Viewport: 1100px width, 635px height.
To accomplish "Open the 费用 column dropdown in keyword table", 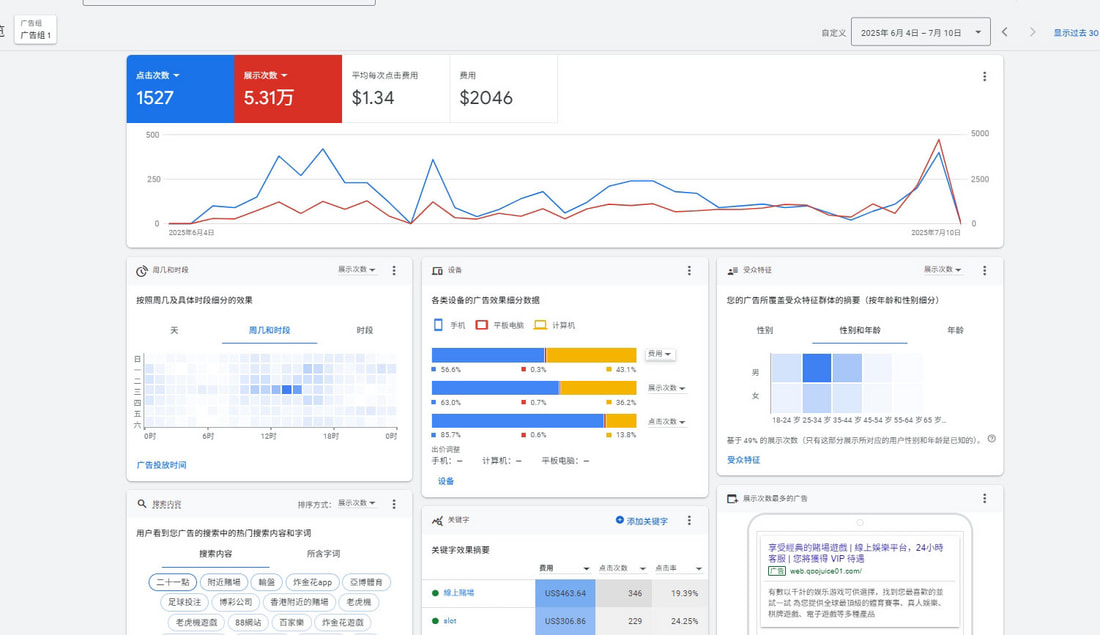I will [565, 568].
